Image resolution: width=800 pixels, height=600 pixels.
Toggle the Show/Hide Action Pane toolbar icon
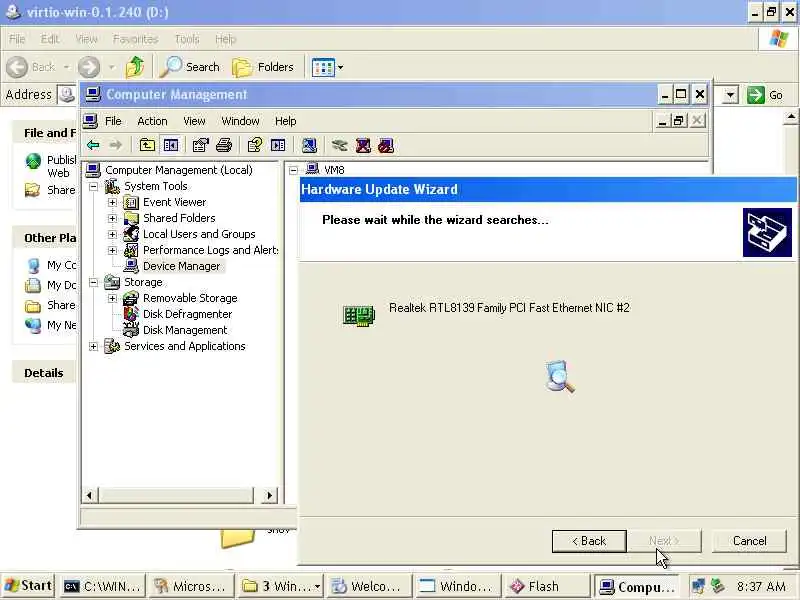click(x=278, y=145)
